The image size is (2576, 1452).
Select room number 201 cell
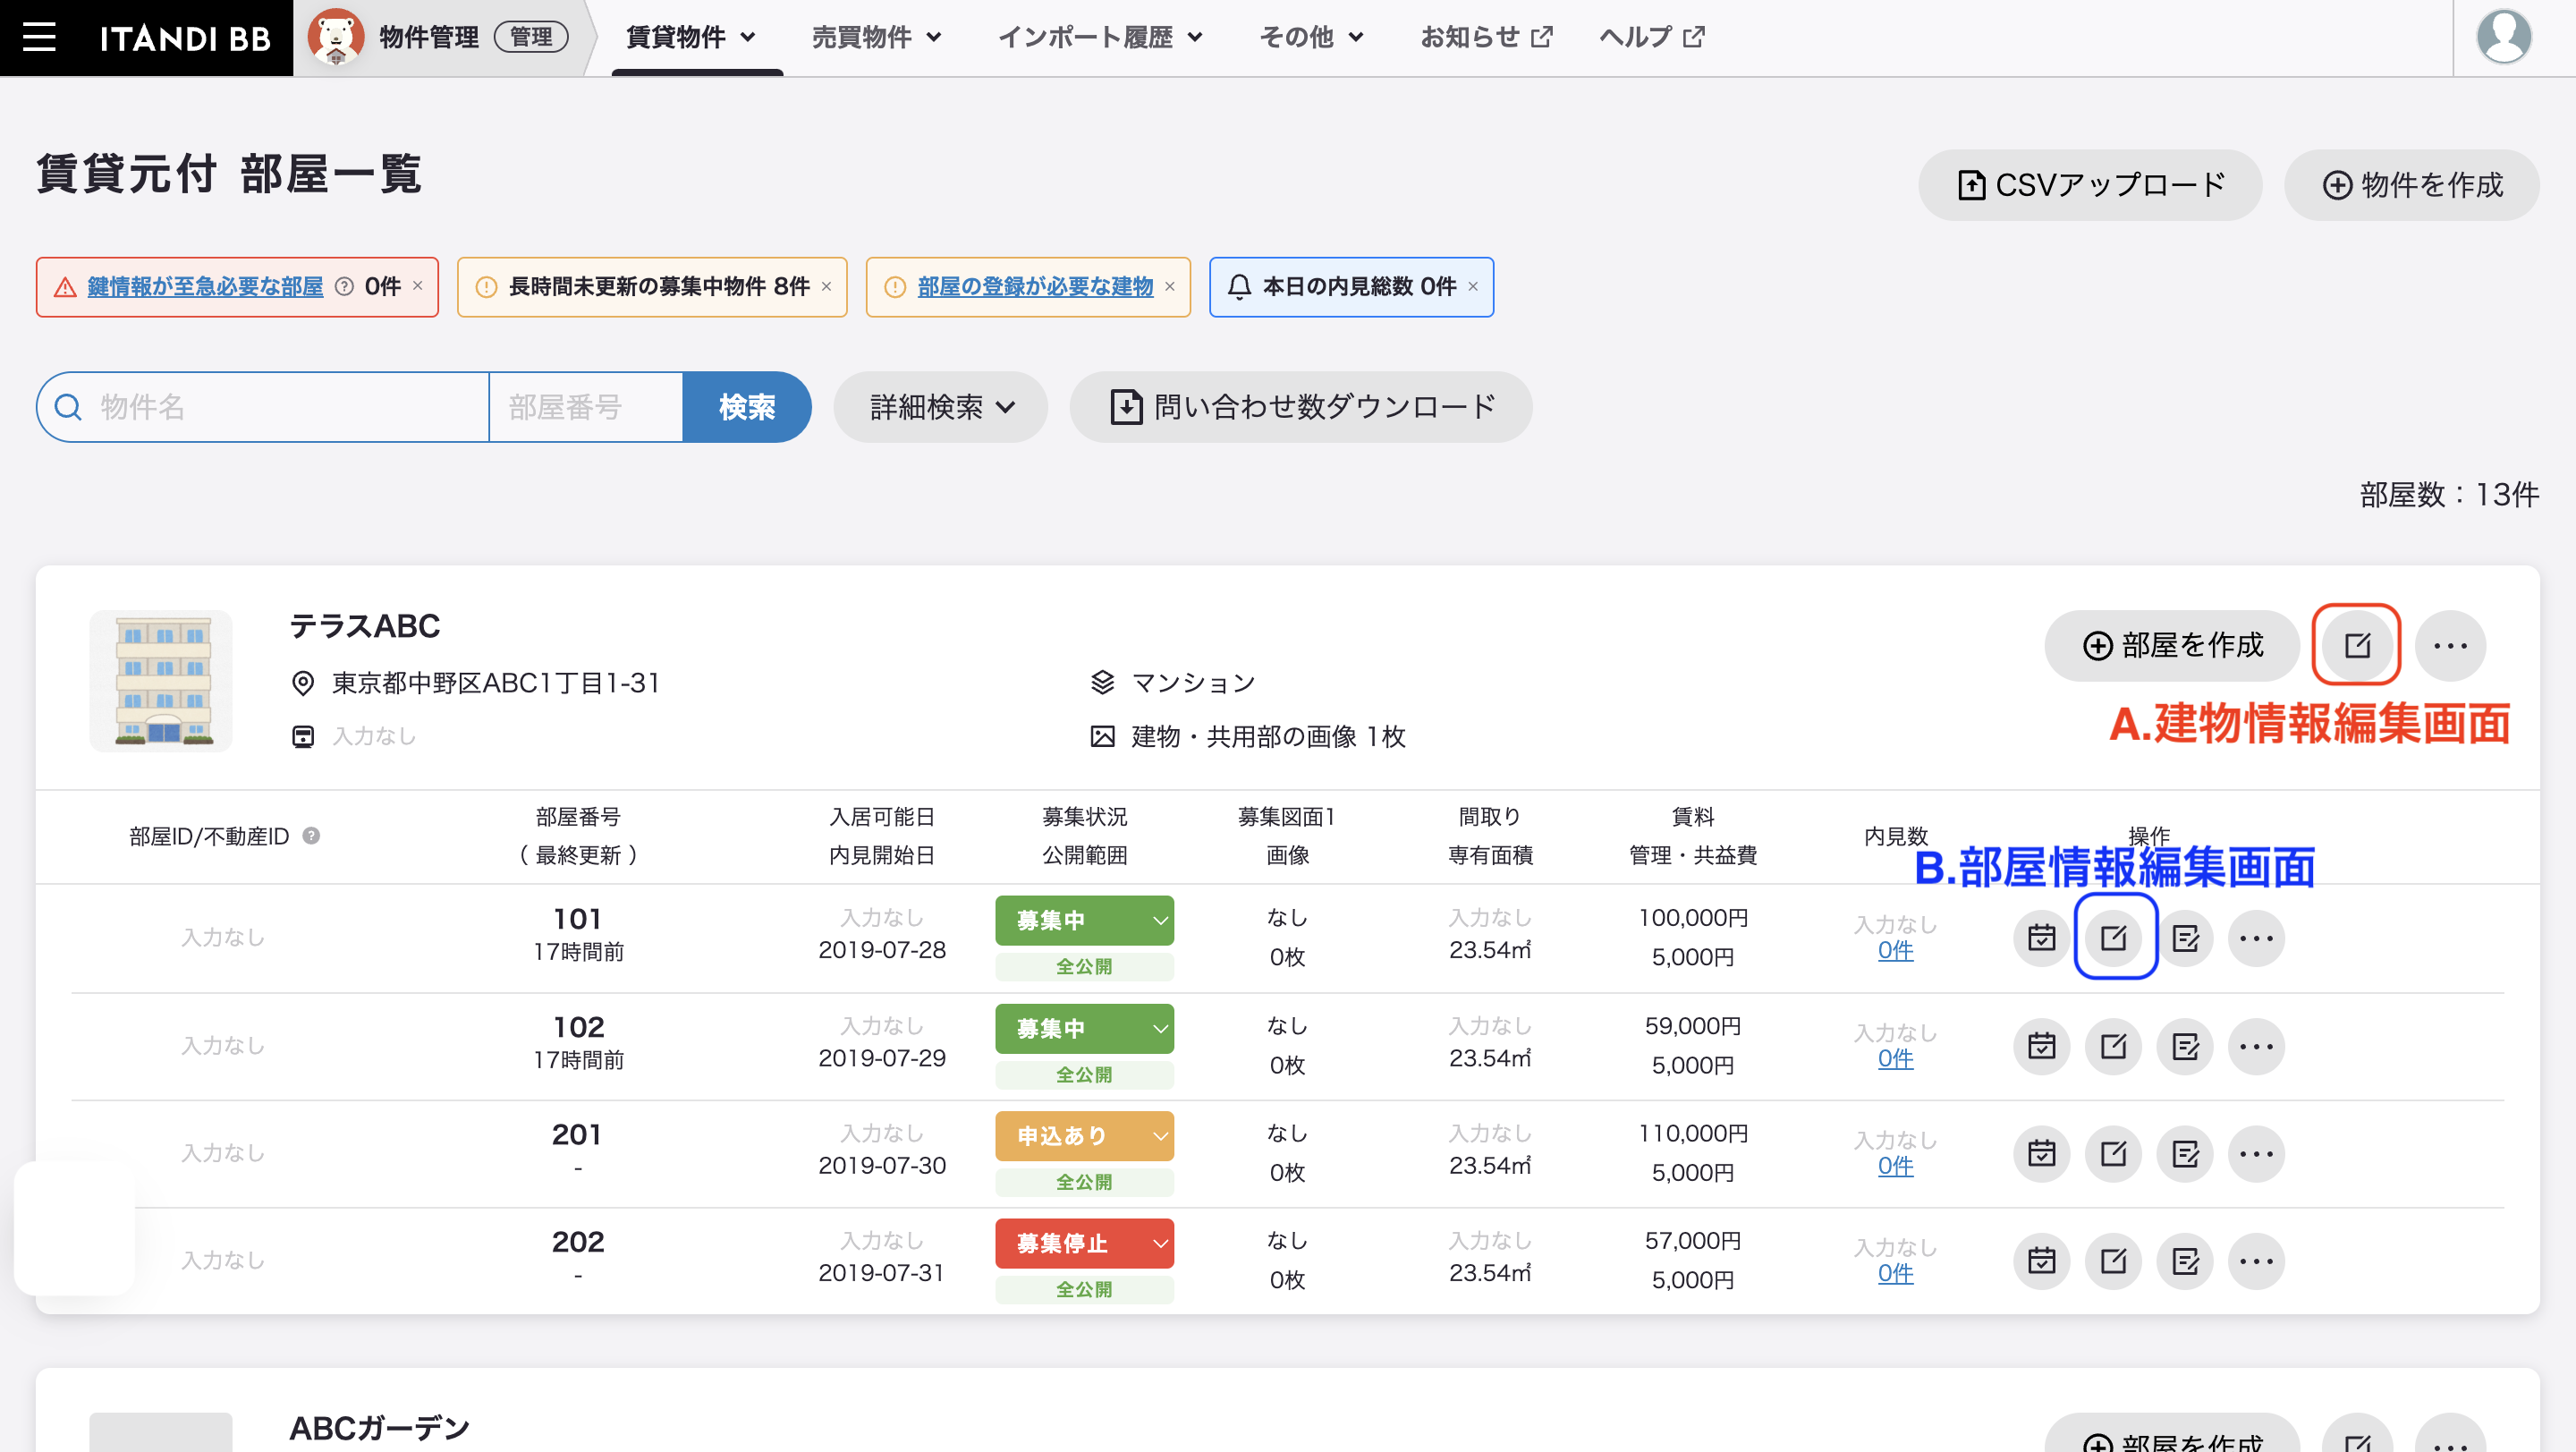tap(578, 1134)
